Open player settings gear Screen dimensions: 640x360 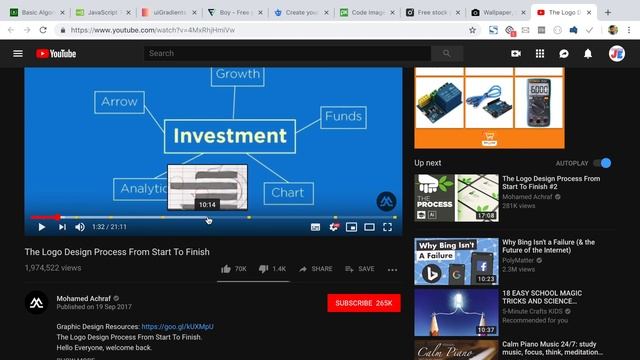coord(333,227)
